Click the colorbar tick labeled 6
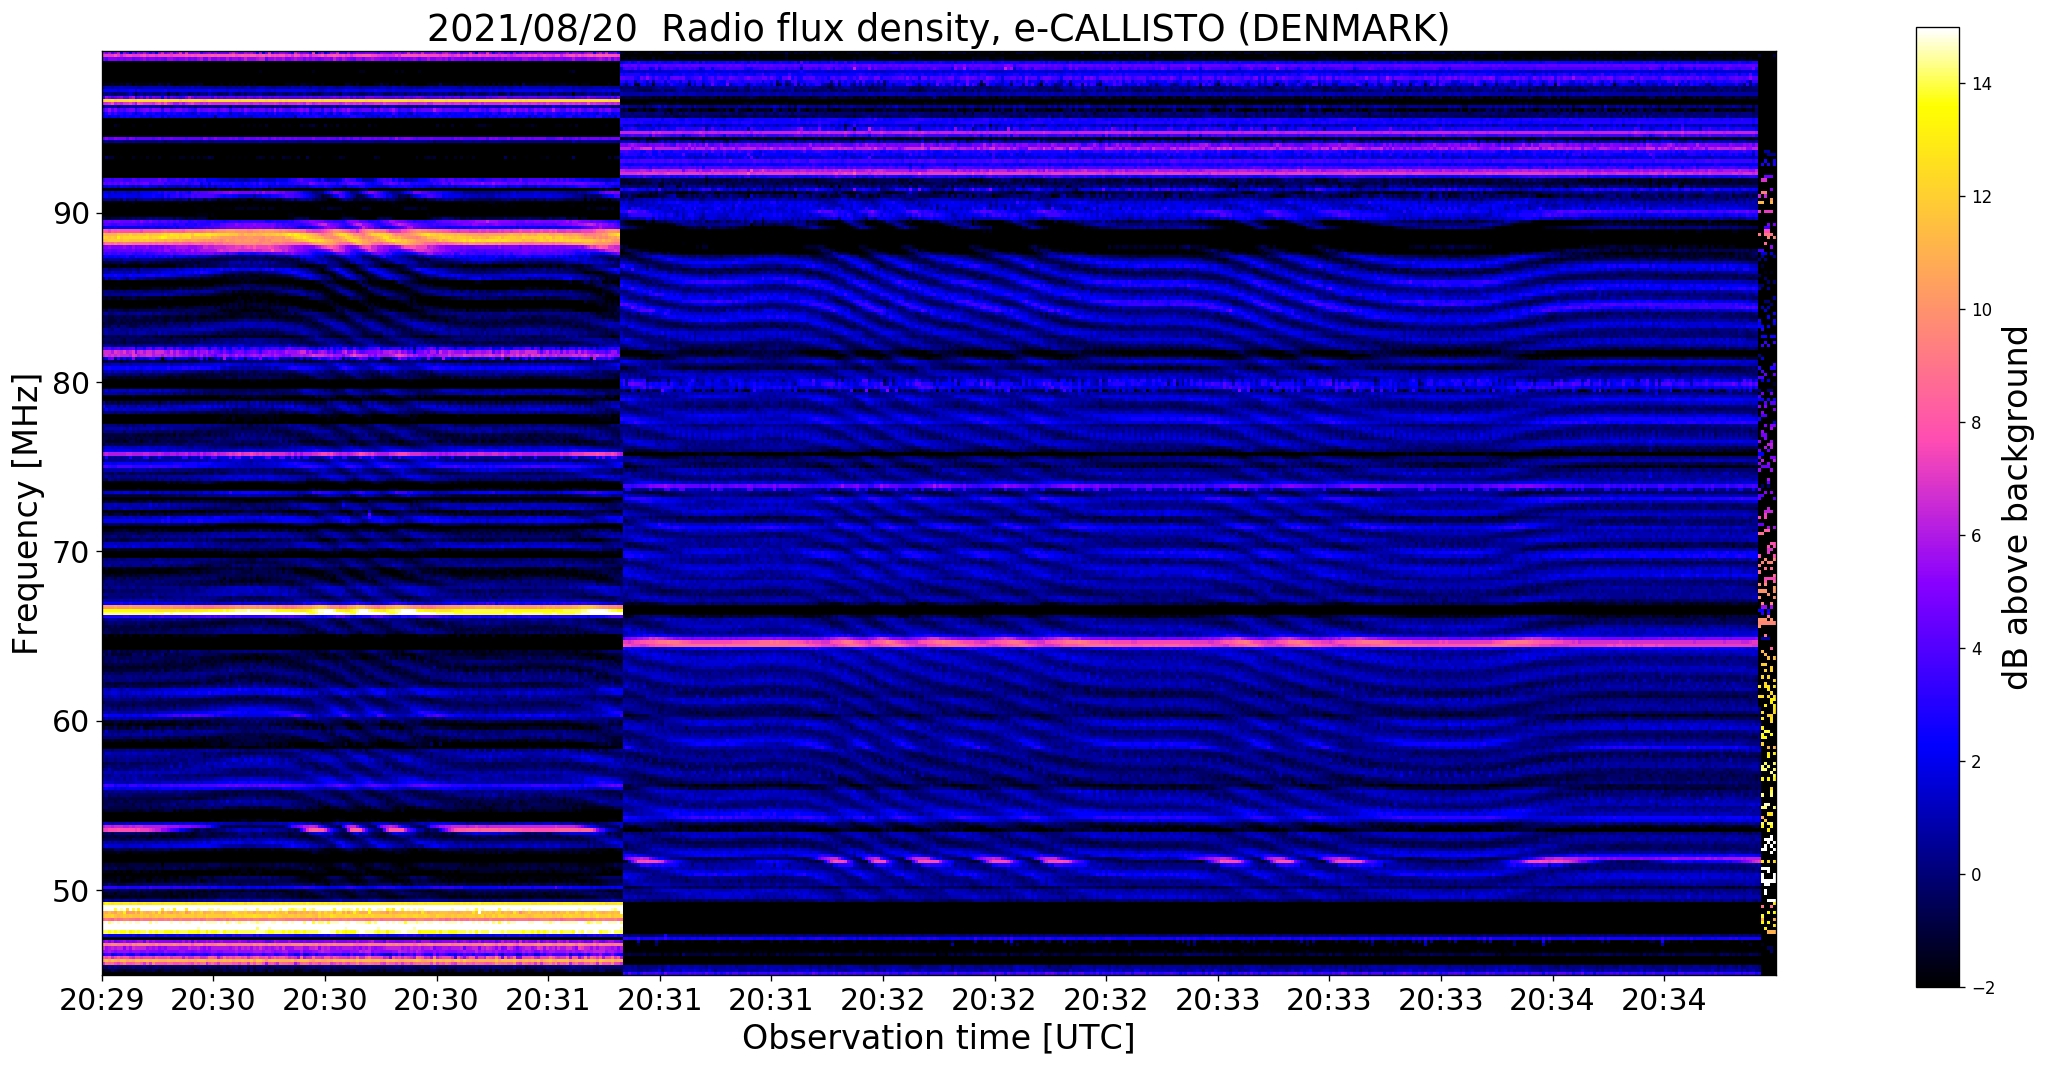Screen dimensions: 2047x1067 pyautogui.click(x=1976, y=536)
